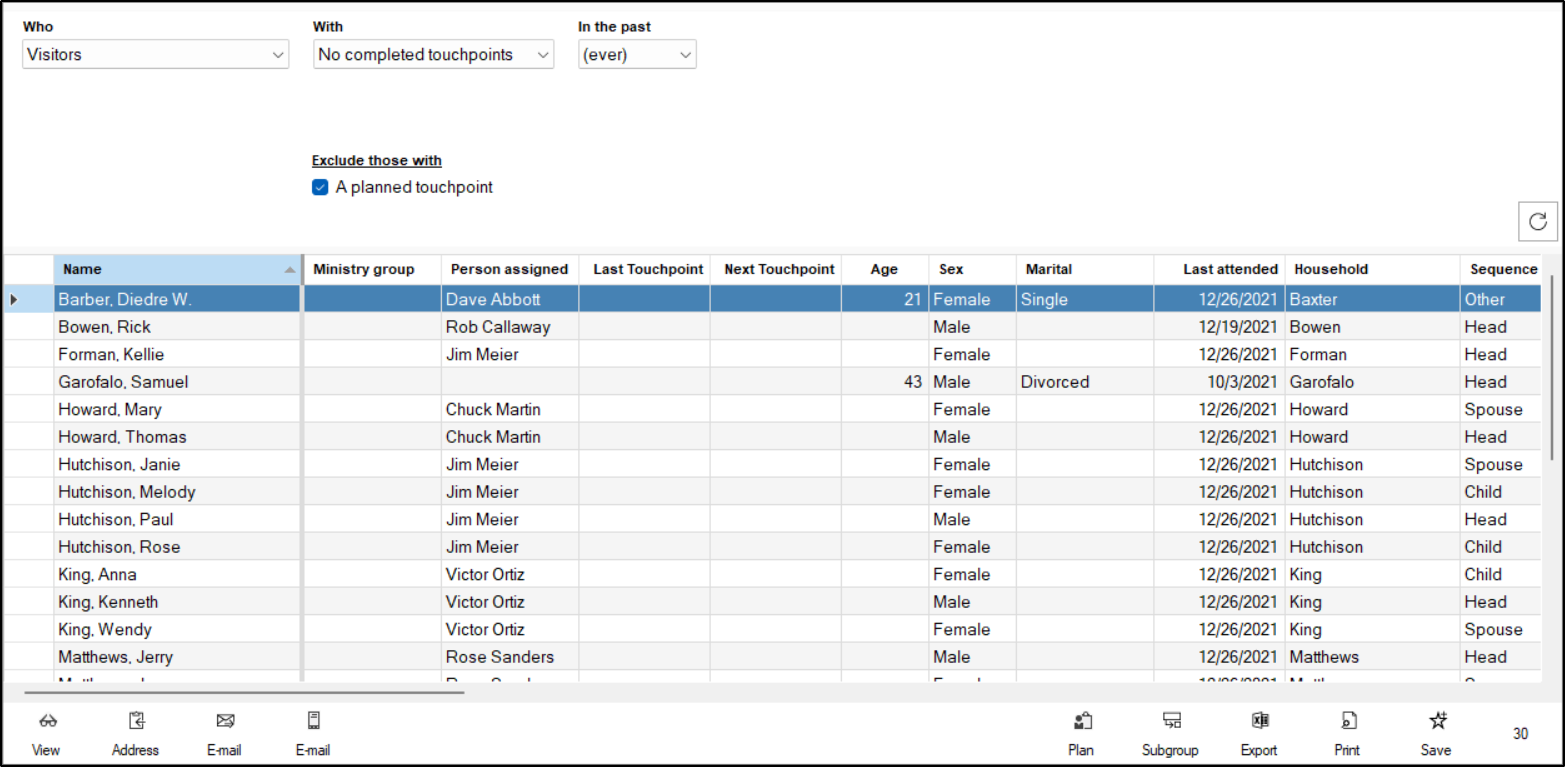The image size is (1565, 767).
Task: Click the E-mail icon with mobile phone
Action: (x=313, y=722)
